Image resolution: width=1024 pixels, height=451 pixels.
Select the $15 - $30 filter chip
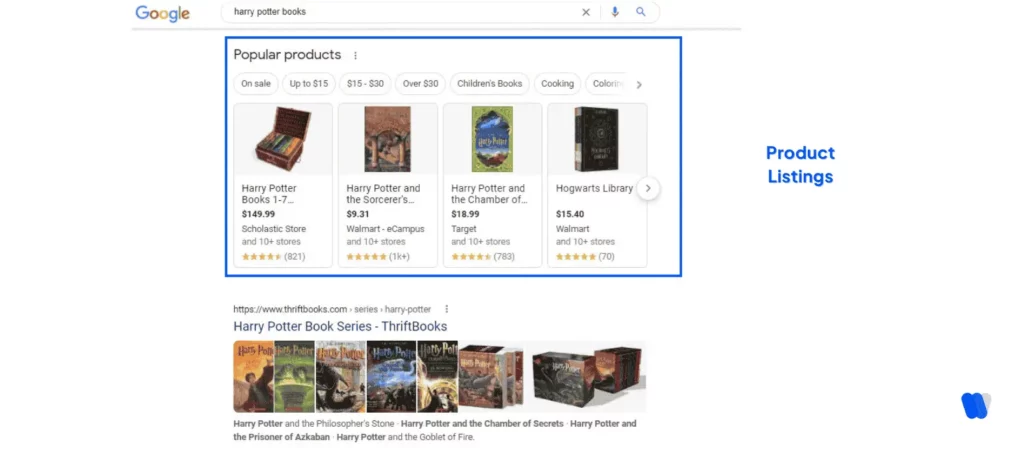365,84
